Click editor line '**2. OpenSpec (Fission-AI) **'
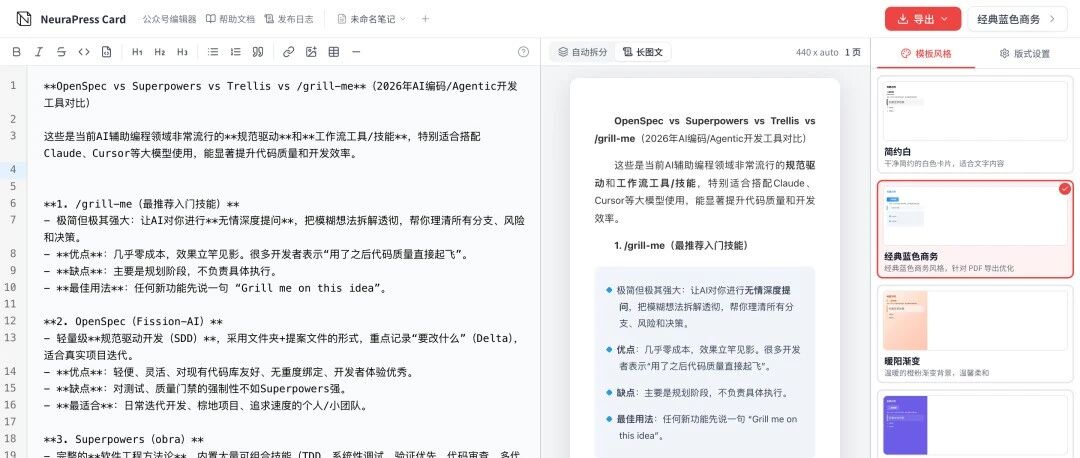 coord(133,321)
